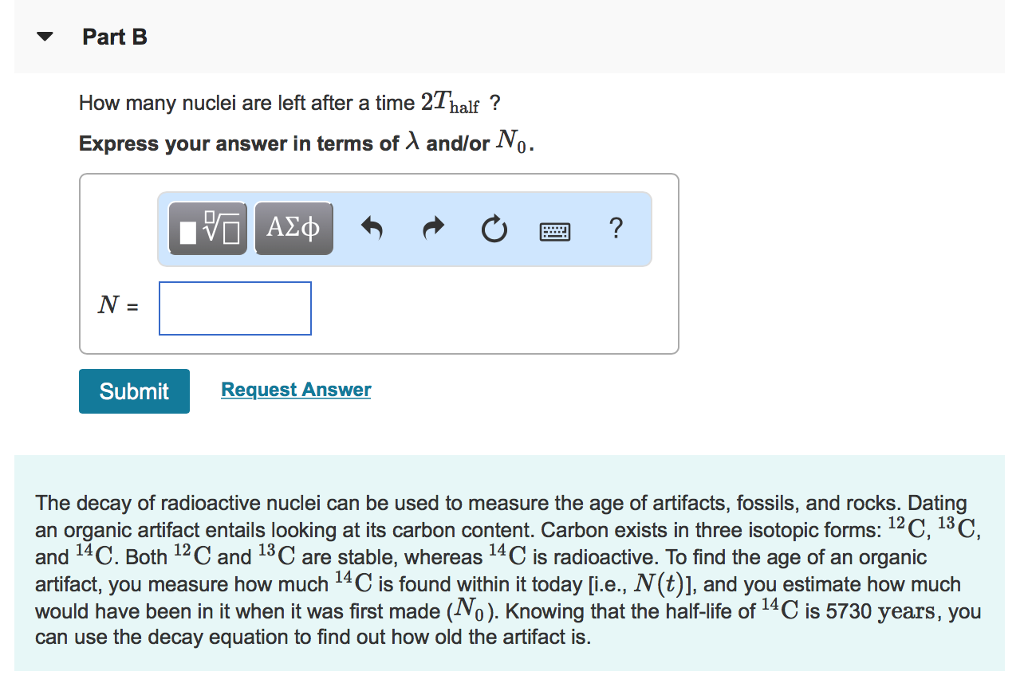Submit your answer for Part B

133,391
